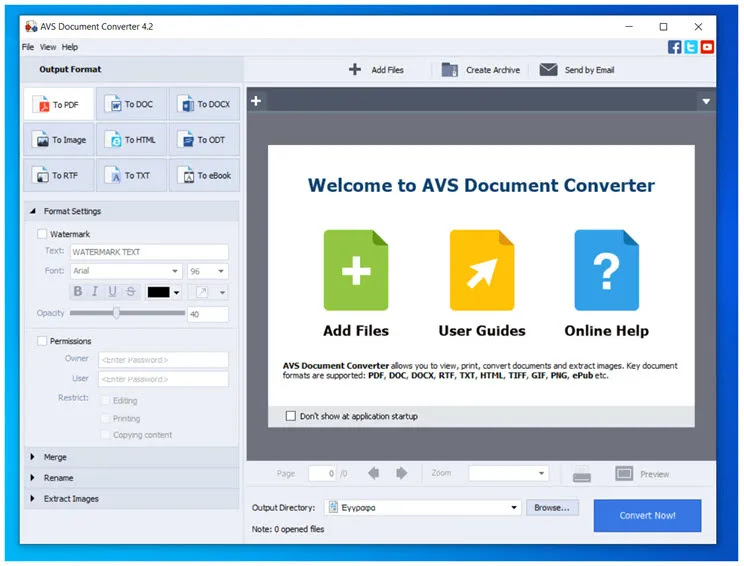Screen dimensions: 744x566
Task: Check Don't show at application startup
Action: point(290,416)
